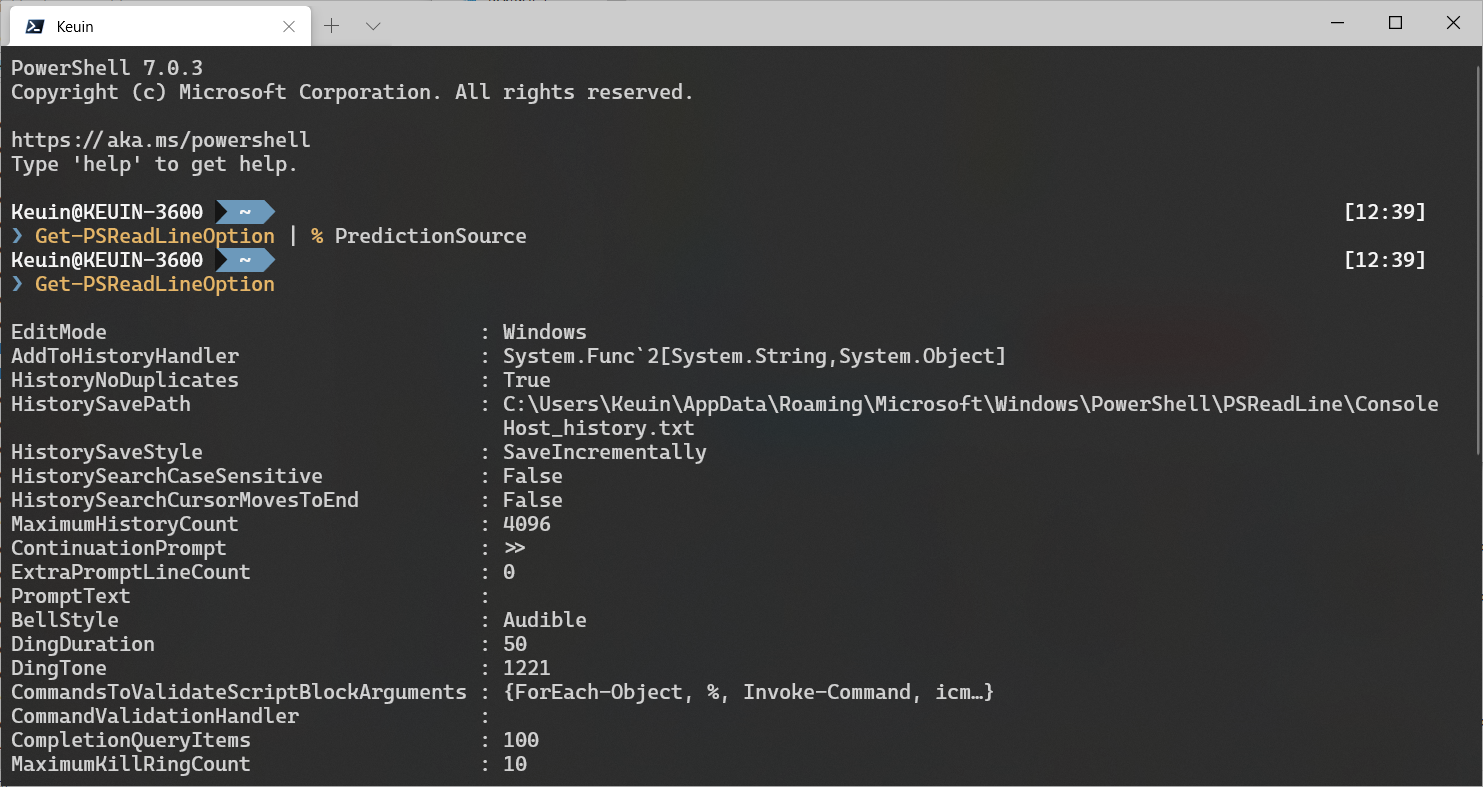This screenshot has width=1483, height=787.
Task: Open a new tab with the plus button
Action: click(x=331, y=27)
